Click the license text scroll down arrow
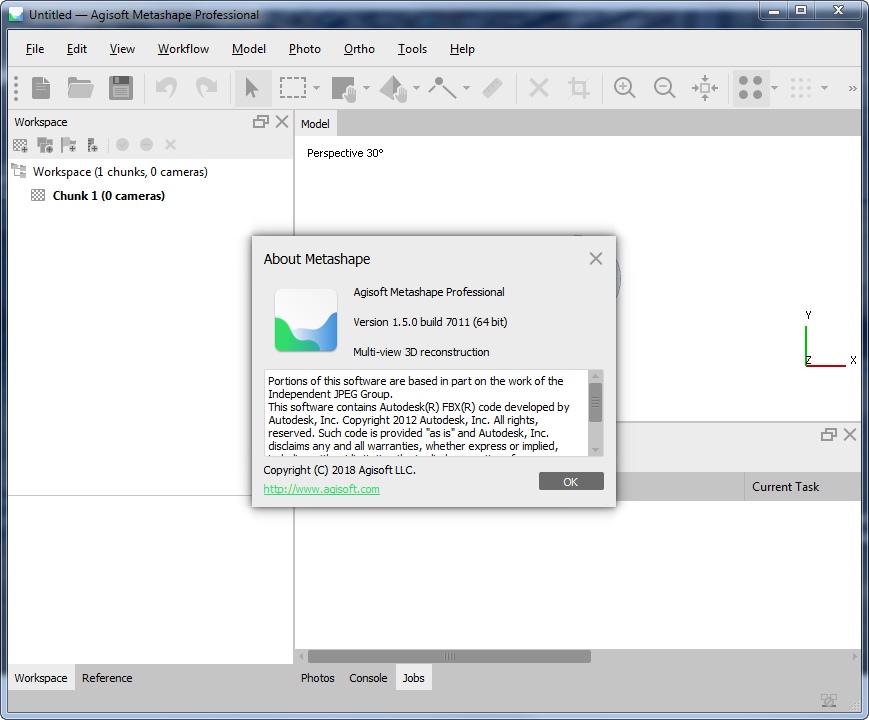The height and width of the screenshot is (720, 869). coord(595,450)
